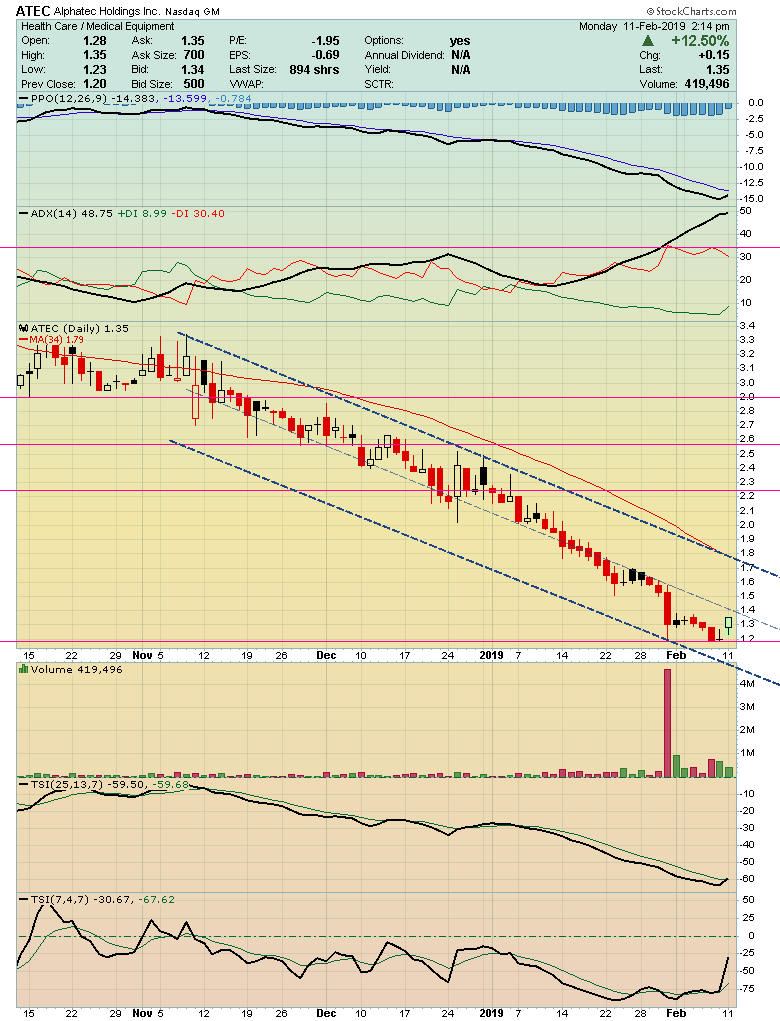Click the Prev Close value 1.20

click(x=94, y=84)
